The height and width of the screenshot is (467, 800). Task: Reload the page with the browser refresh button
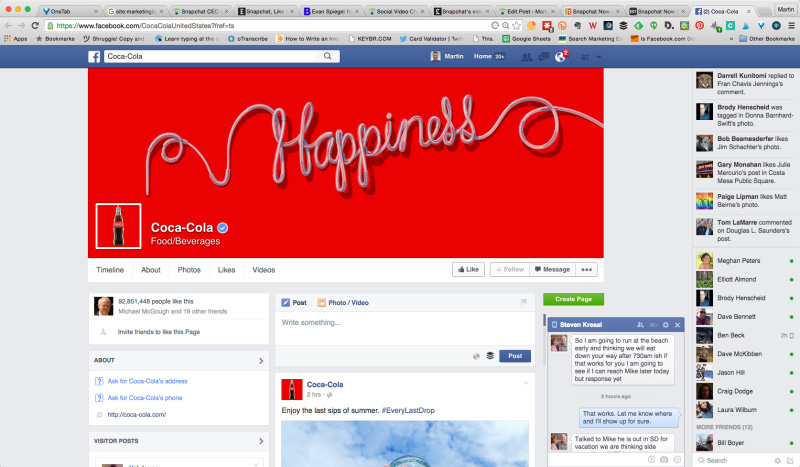[35, 25]
